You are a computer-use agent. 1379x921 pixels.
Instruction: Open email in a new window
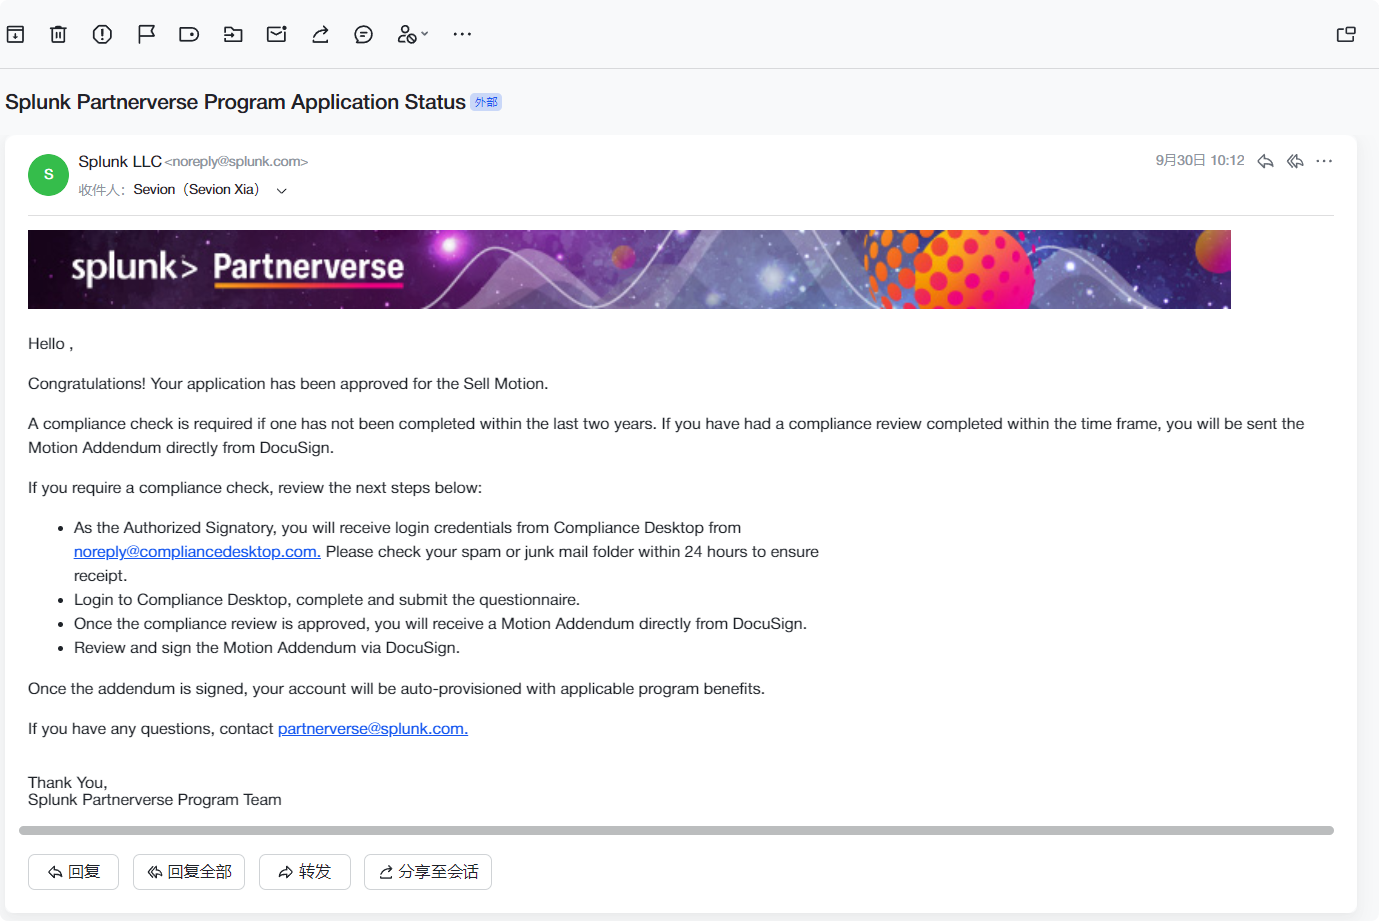pyautogui.click(x=1346, y=35)
